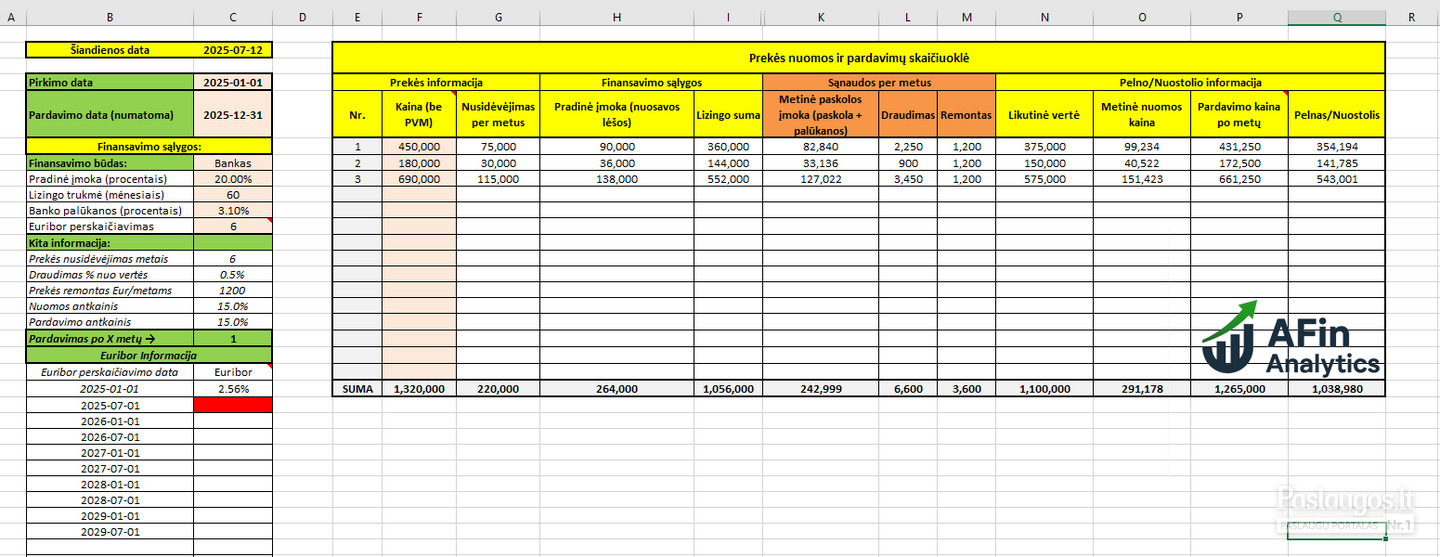Select the Pirkimo data value 2025-01-01

click(x=233, y=82)
